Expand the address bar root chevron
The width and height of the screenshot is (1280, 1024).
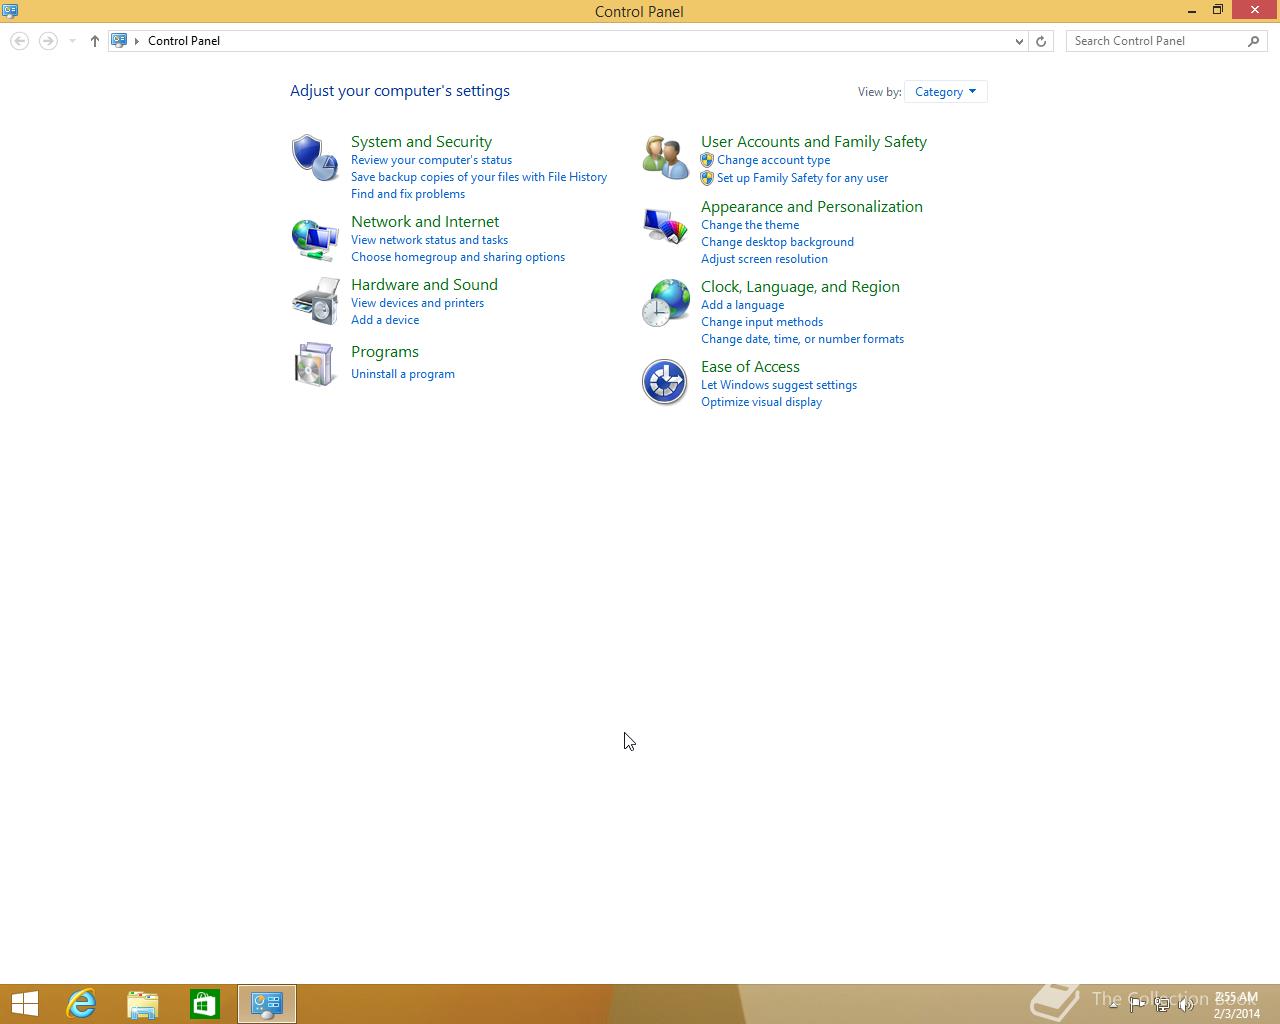(x=137, y=41)
